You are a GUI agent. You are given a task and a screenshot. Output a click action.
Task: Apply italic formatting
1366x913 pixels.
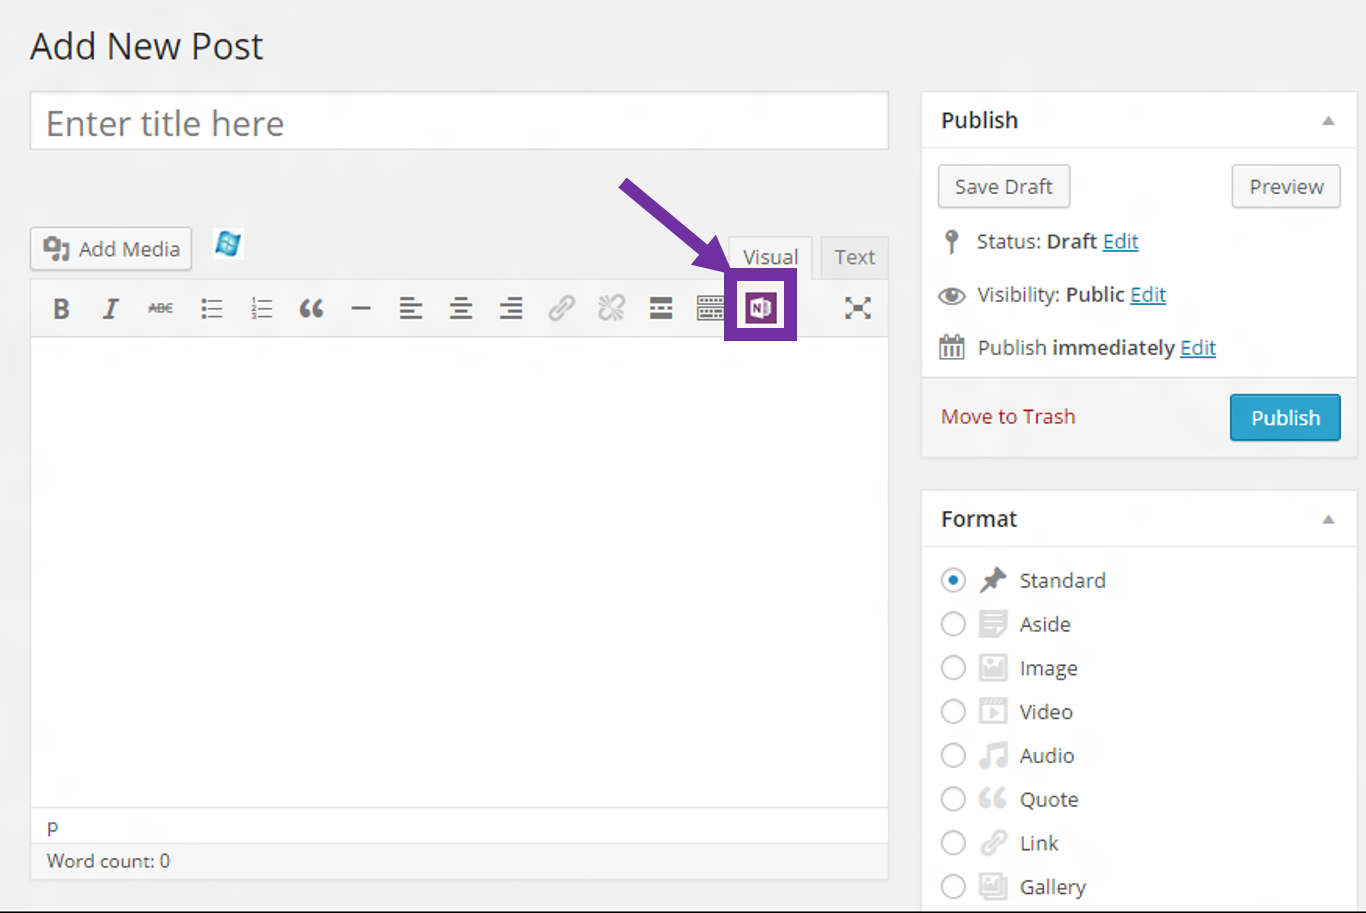pyautogui.click(x=111, y=309)
